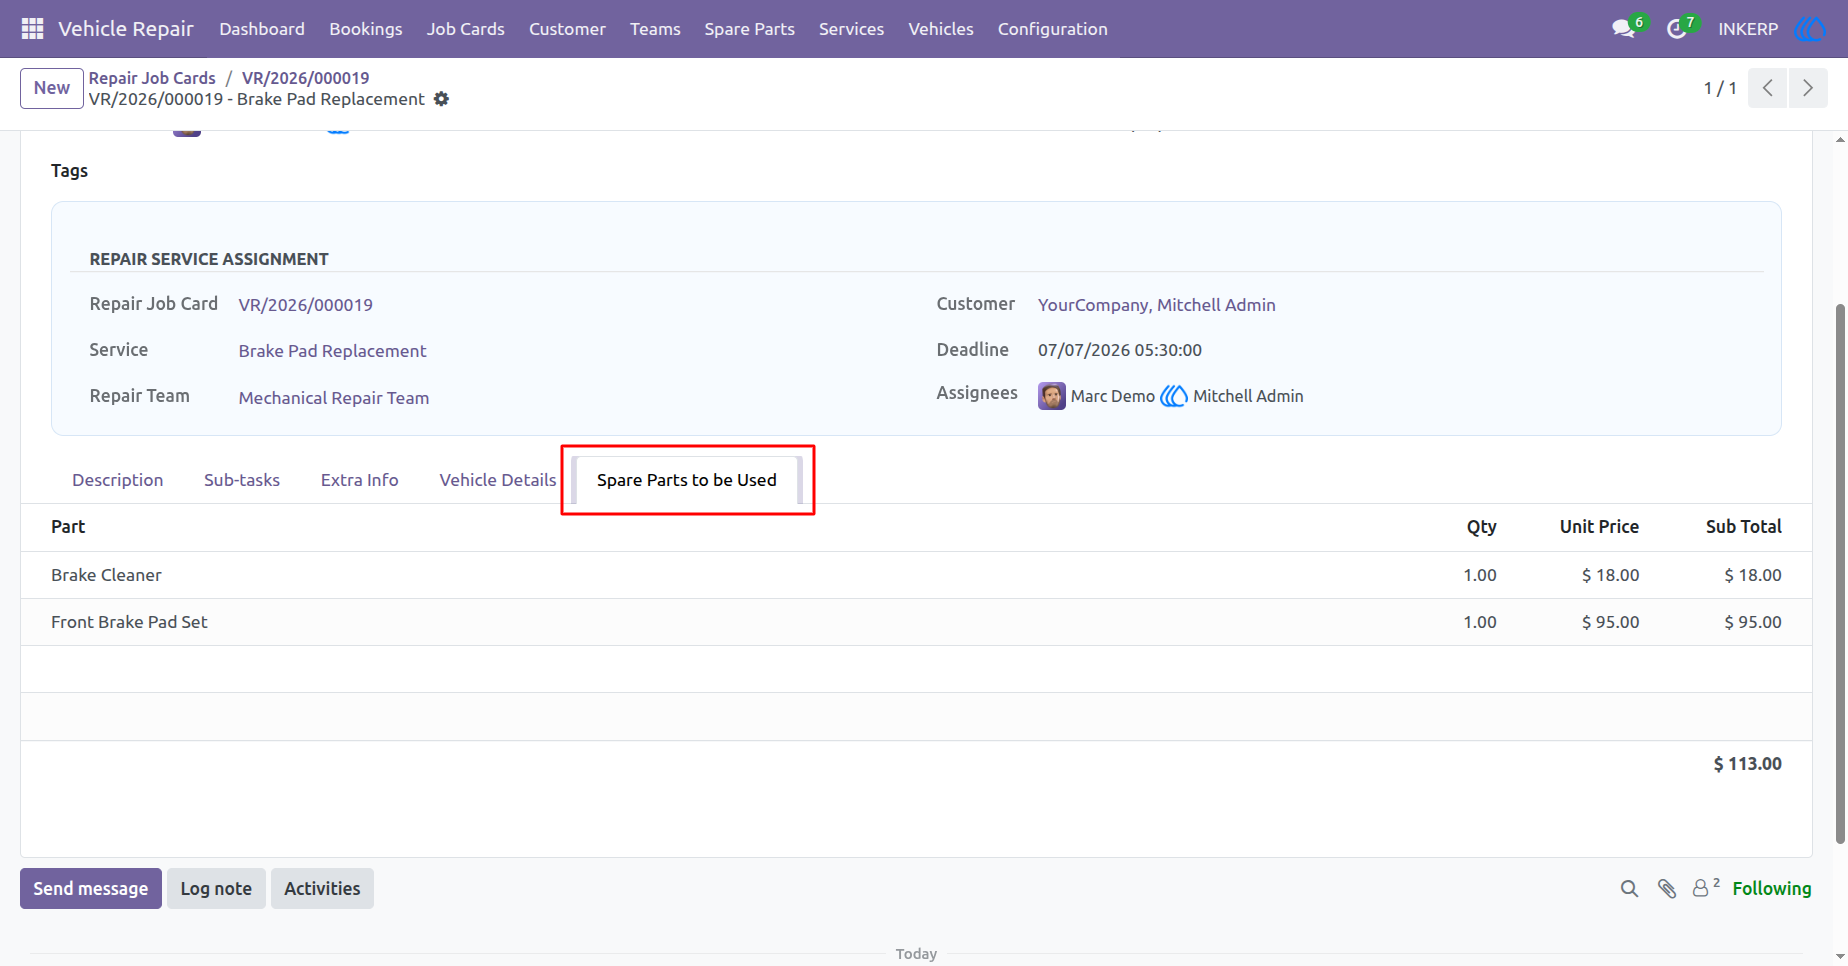Expand the Configuration menu
This screenshot has height=966, width=1848.
pos(1053,29)
